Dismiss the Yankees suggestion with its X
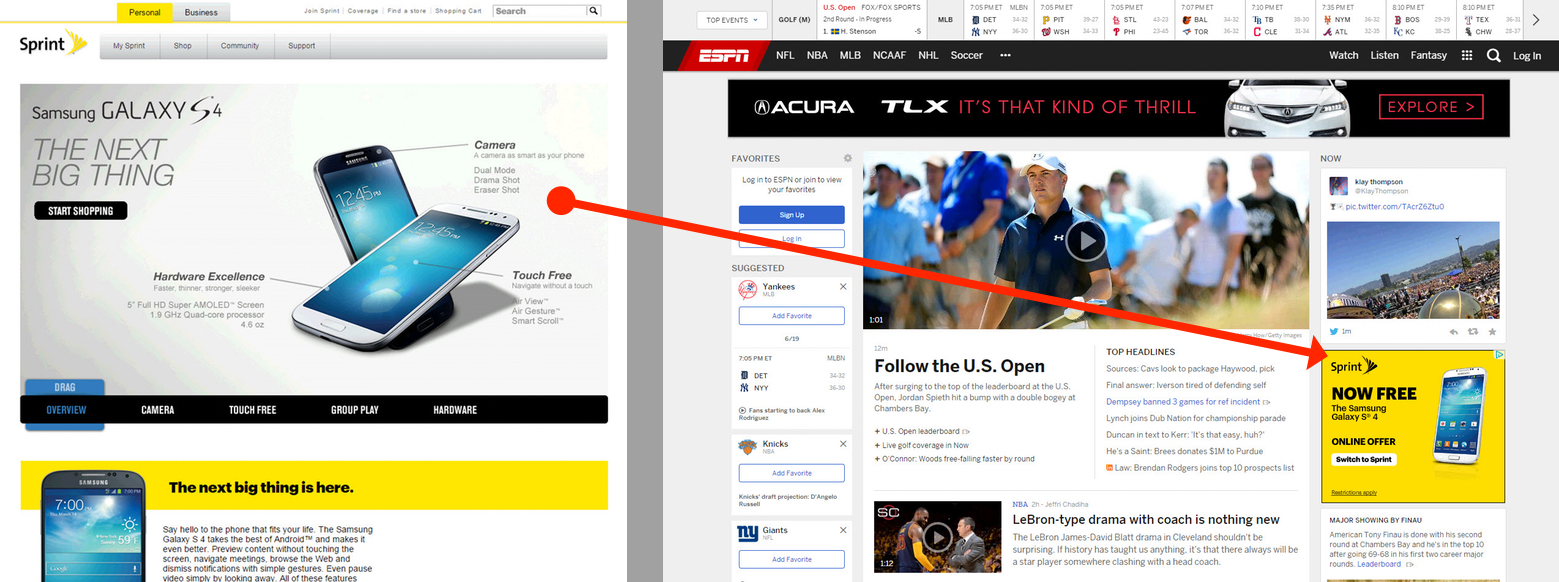This screenshot has height=582, width=1559. click(842, 287)
